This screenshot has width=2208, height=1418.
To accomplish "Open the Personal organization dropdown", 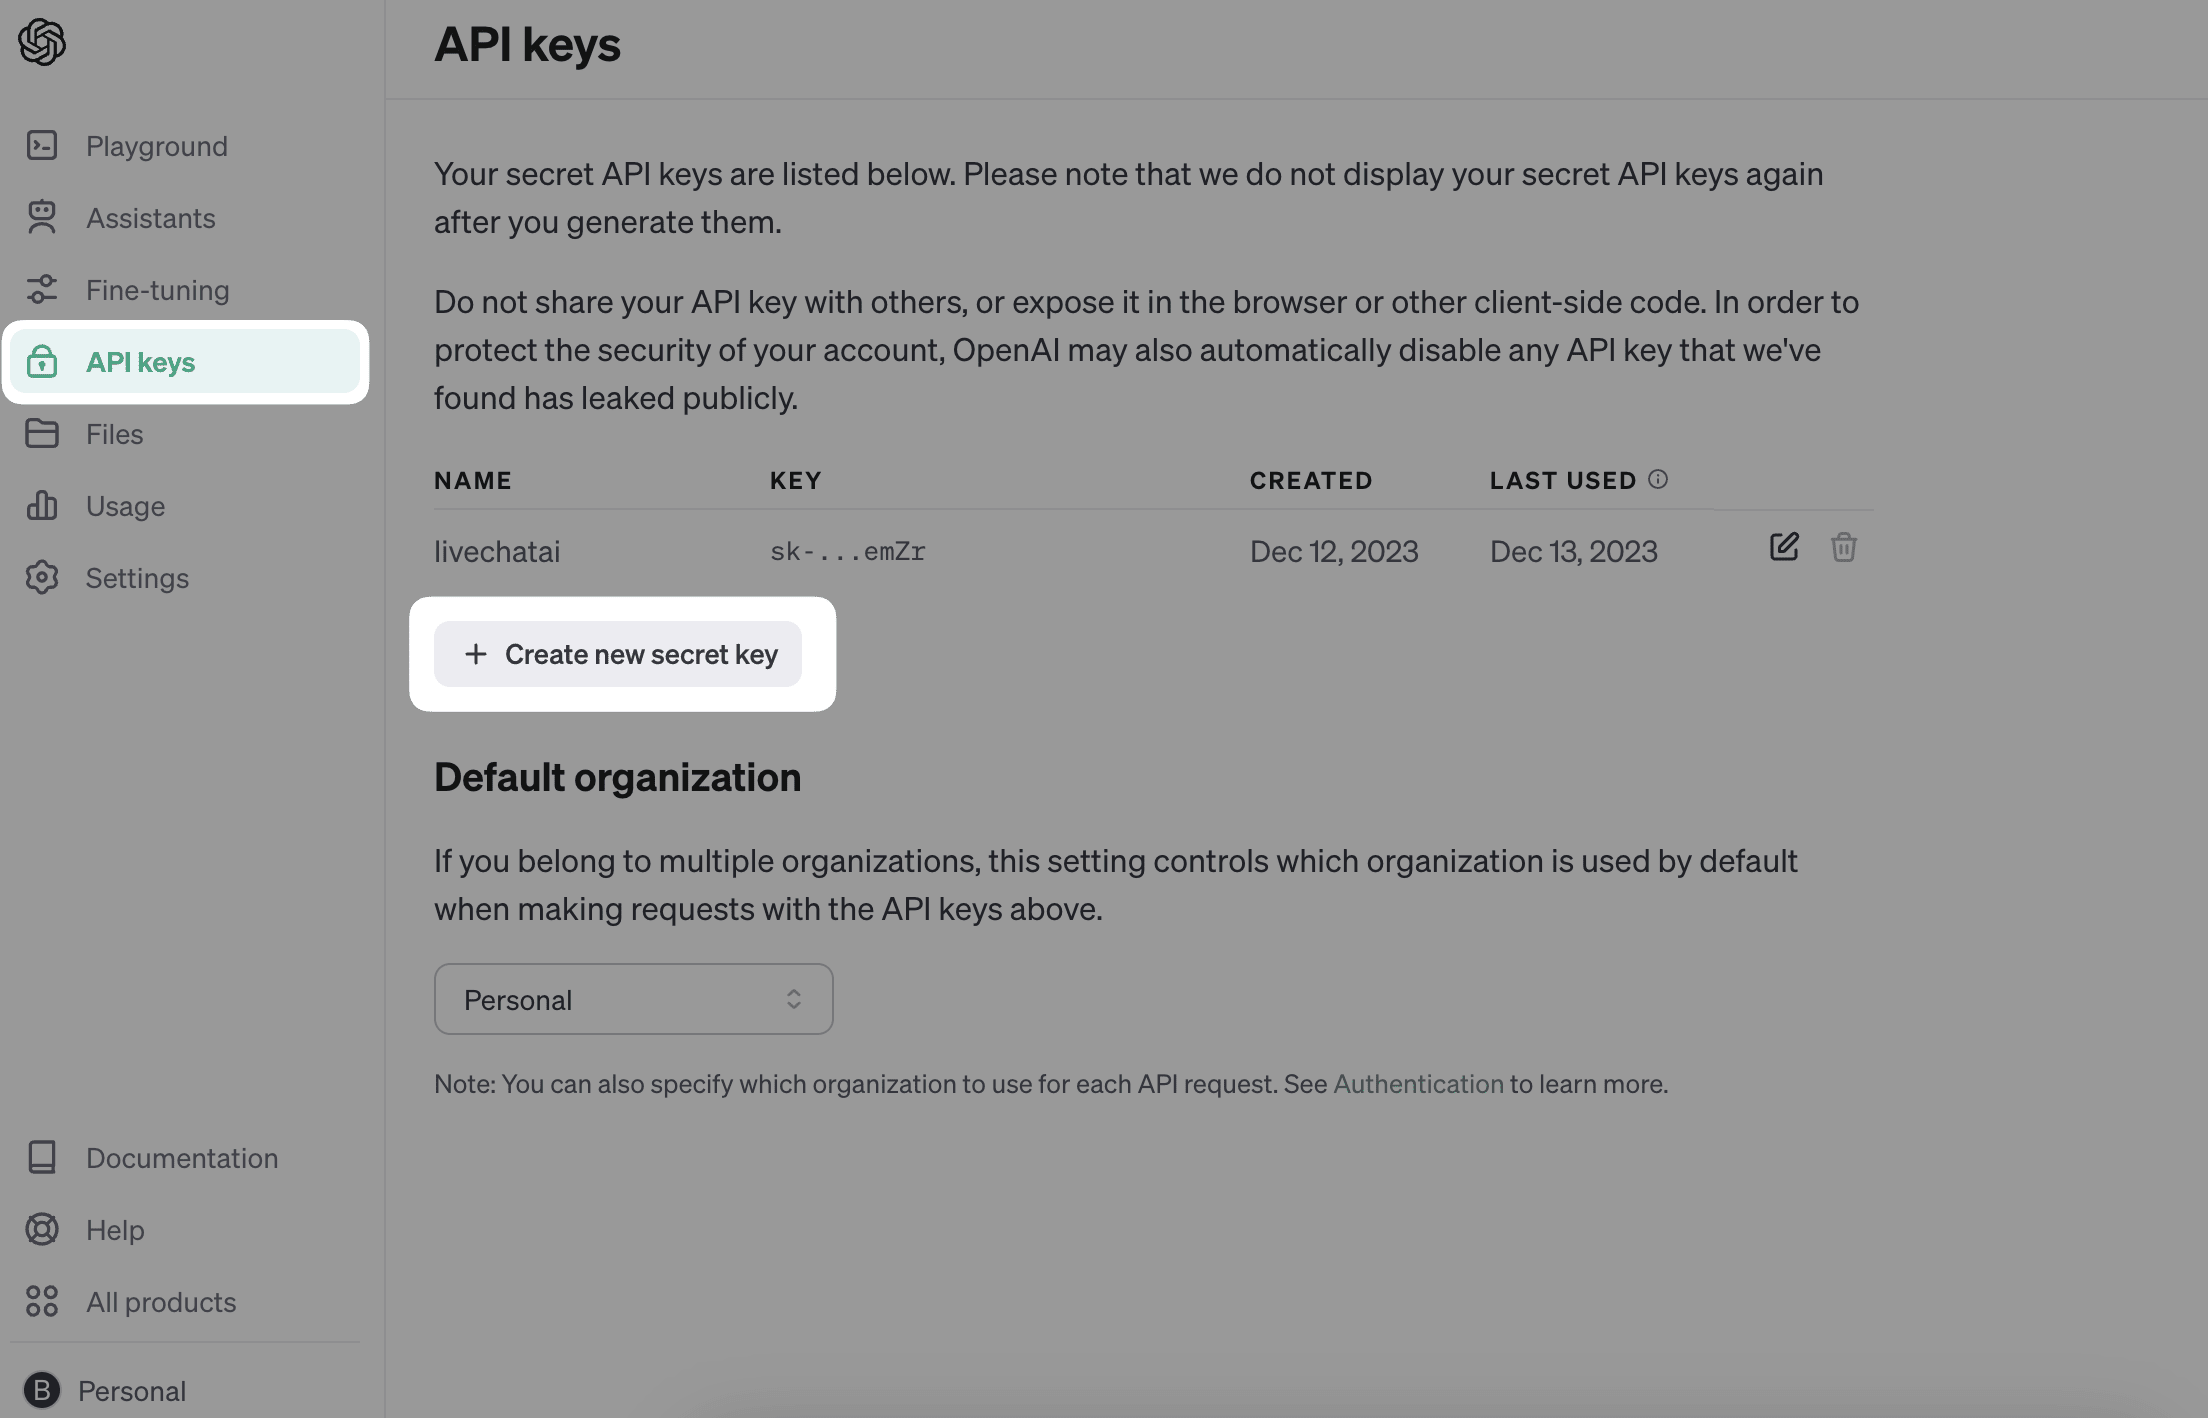I will [634, 999].
